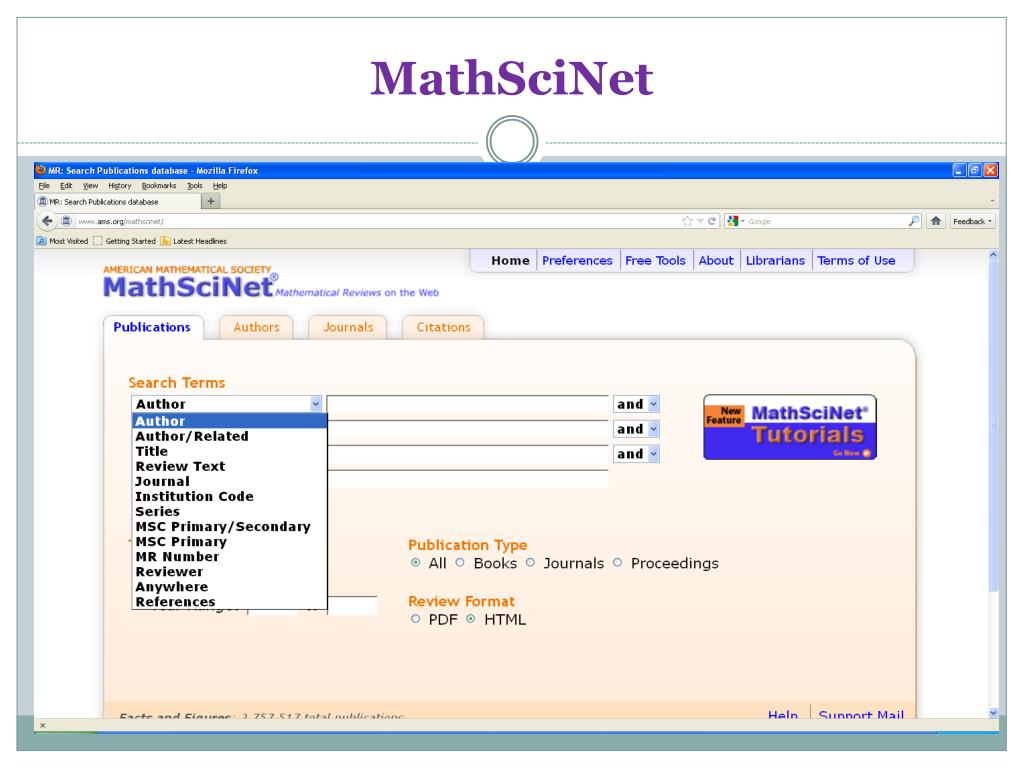The height and width of the screenshot is (768, 1024).
Task: Open the address bar history dropdown arrow
Action: tap(700, 221)
